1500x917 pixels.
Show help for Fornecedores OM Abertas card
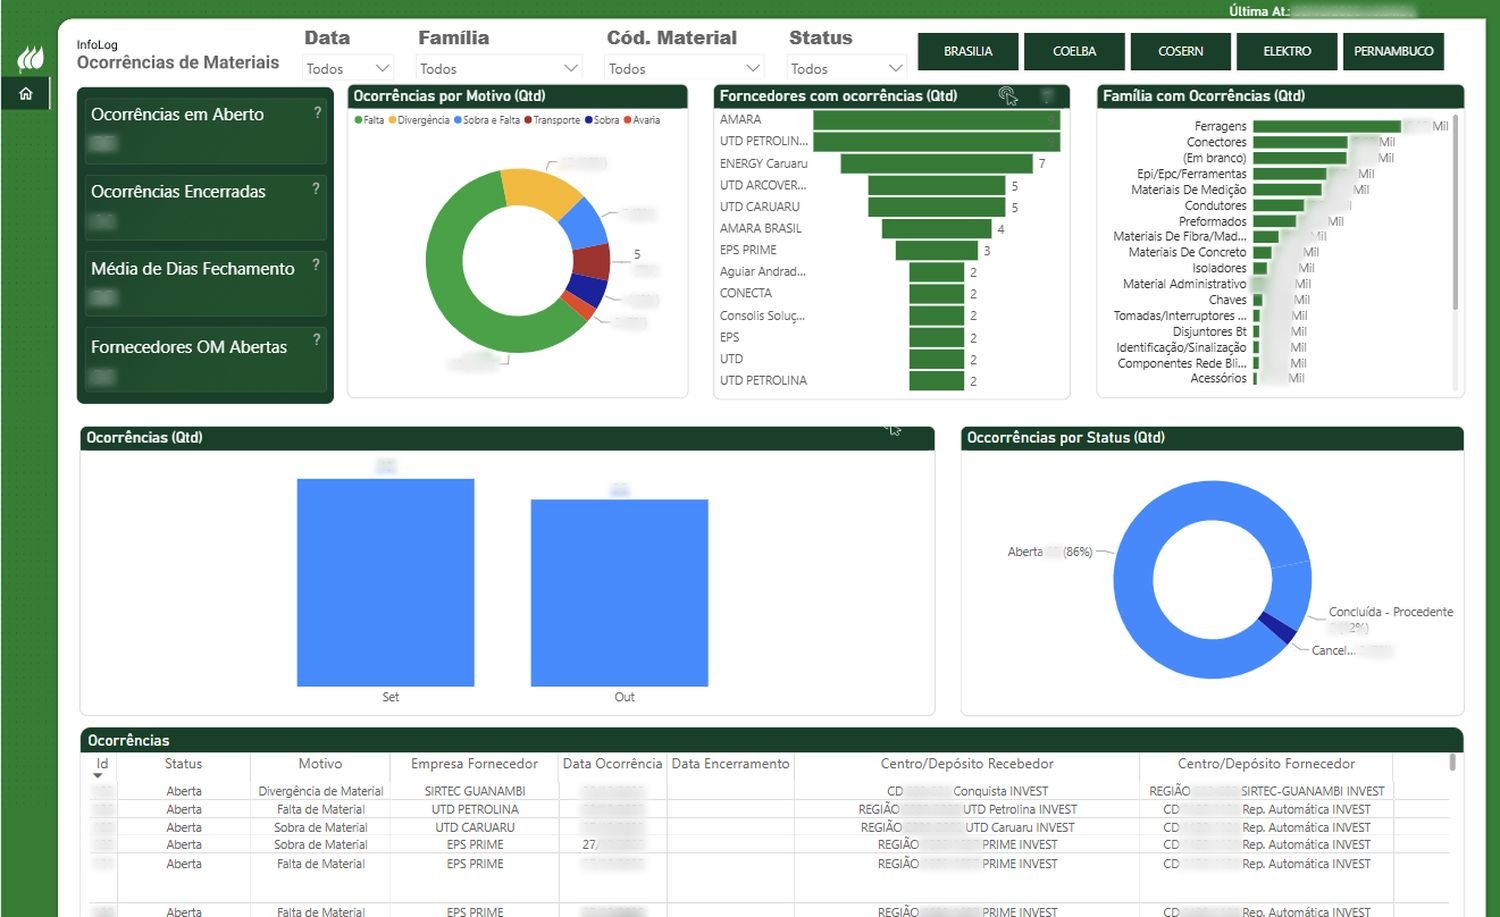point(317,339)
